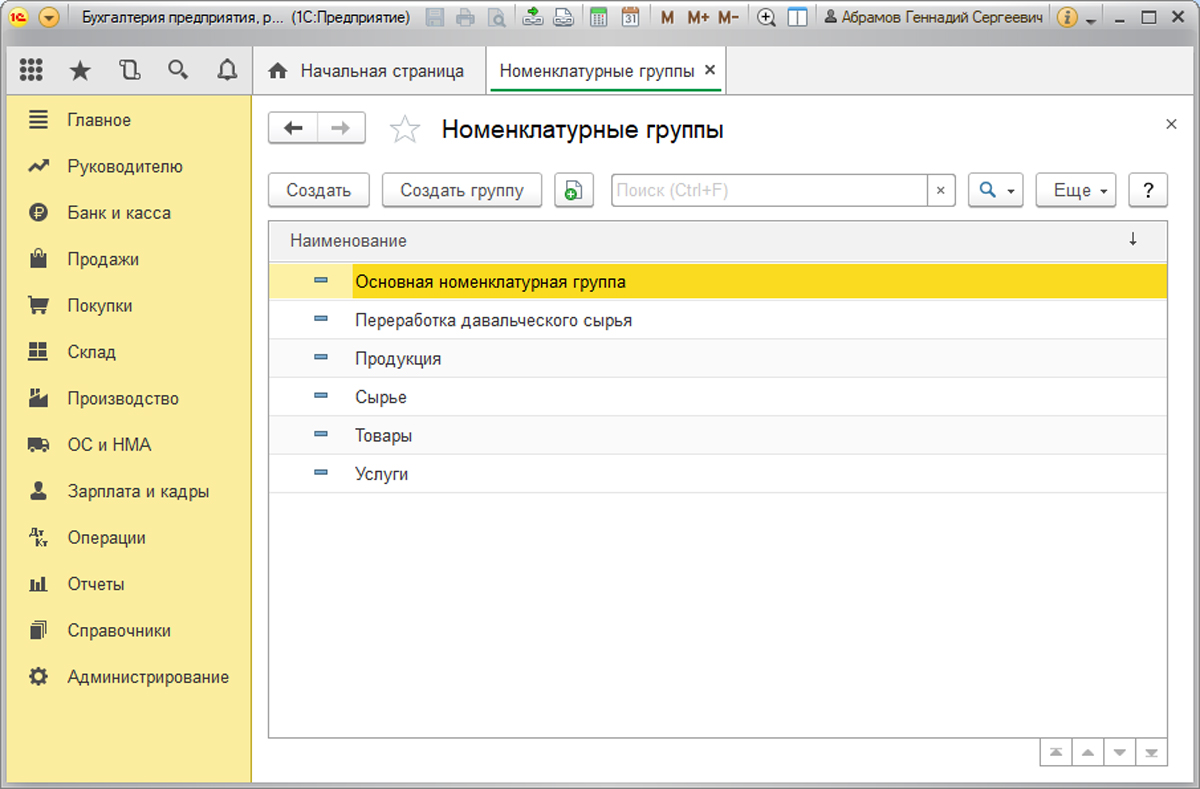Open the History scroll icon
The width and height of the screenshot is (1200, 789).
pyautogui.click(x=129, y=70)
